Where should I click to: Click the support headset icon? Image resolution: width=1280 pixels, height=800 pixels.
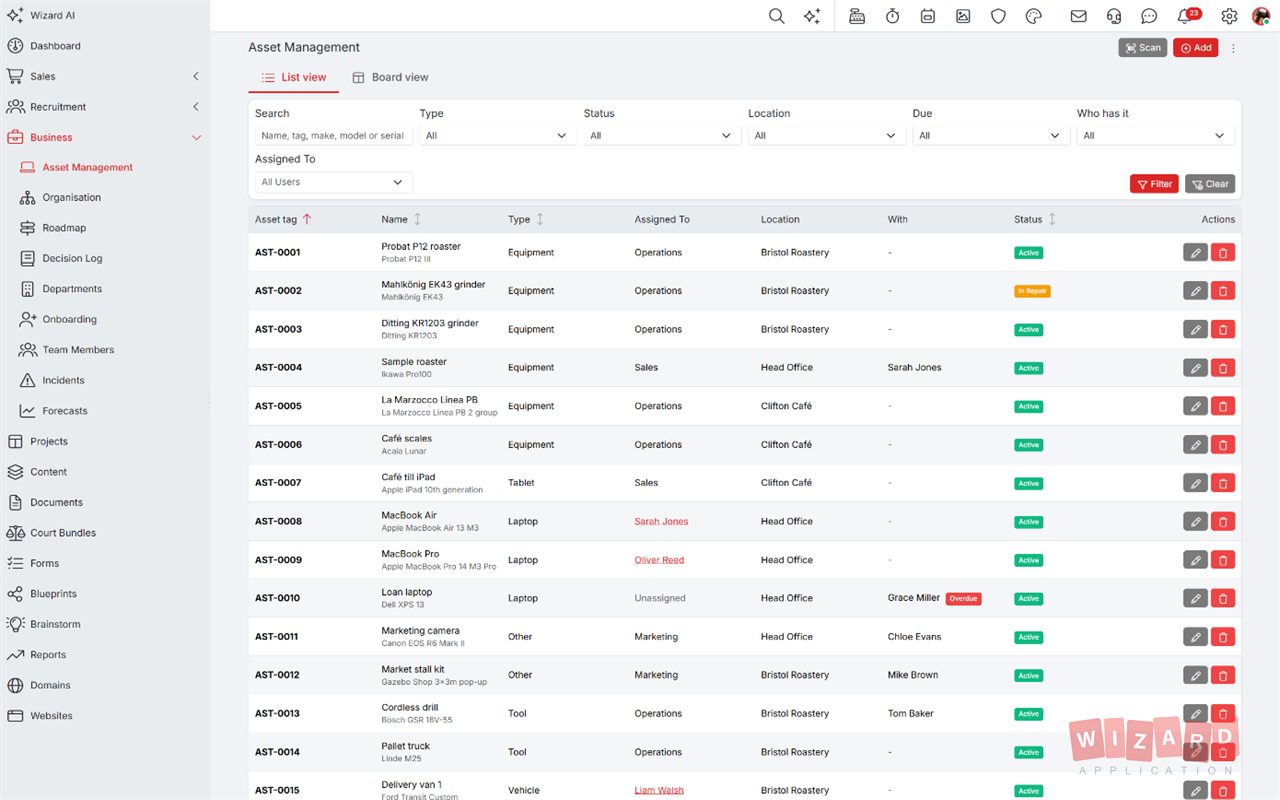coord(1114,16)
